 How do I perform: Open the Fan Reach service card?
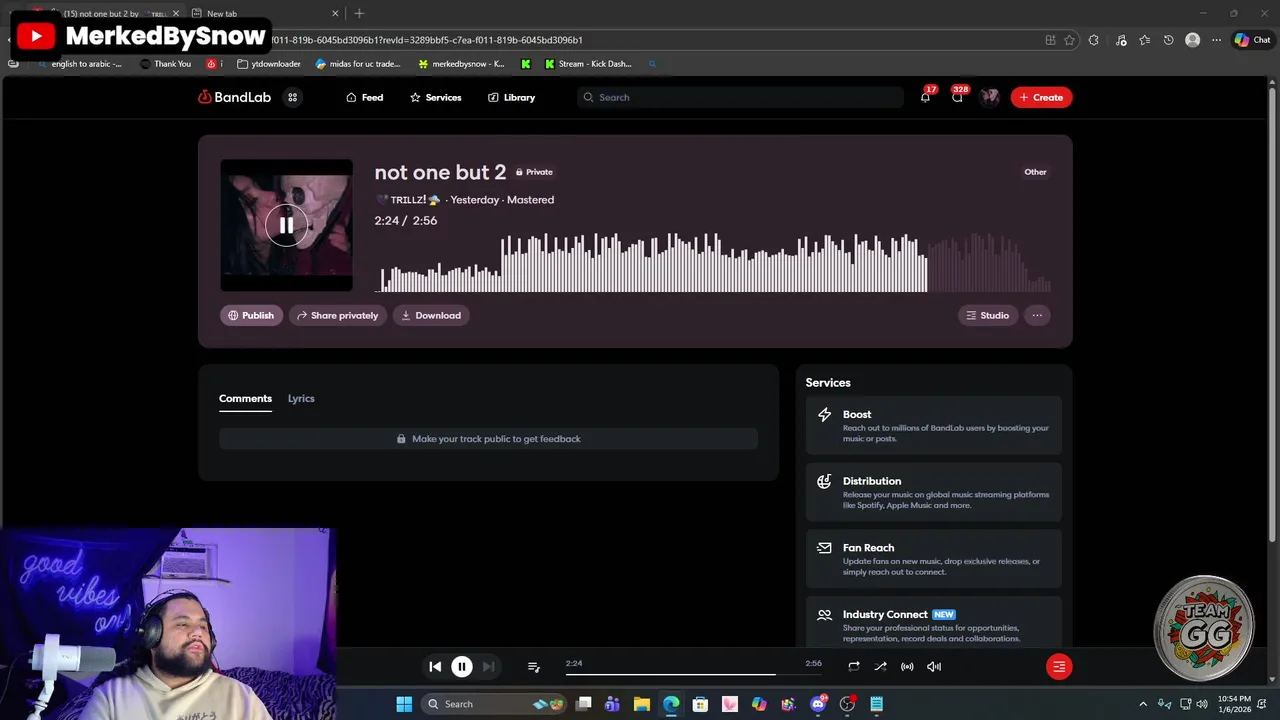click(934, 559)
